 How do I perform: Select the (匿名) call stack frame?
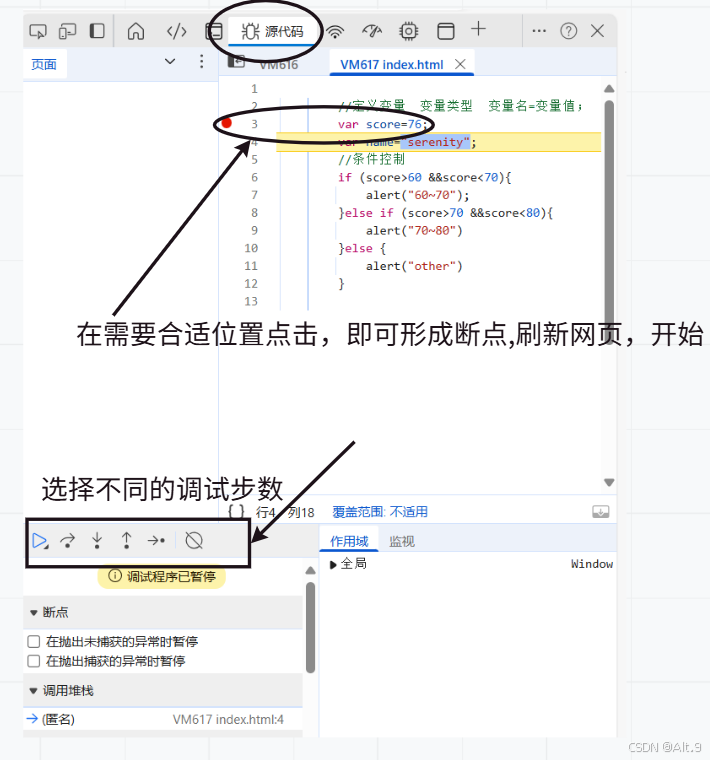pos(163,719)
